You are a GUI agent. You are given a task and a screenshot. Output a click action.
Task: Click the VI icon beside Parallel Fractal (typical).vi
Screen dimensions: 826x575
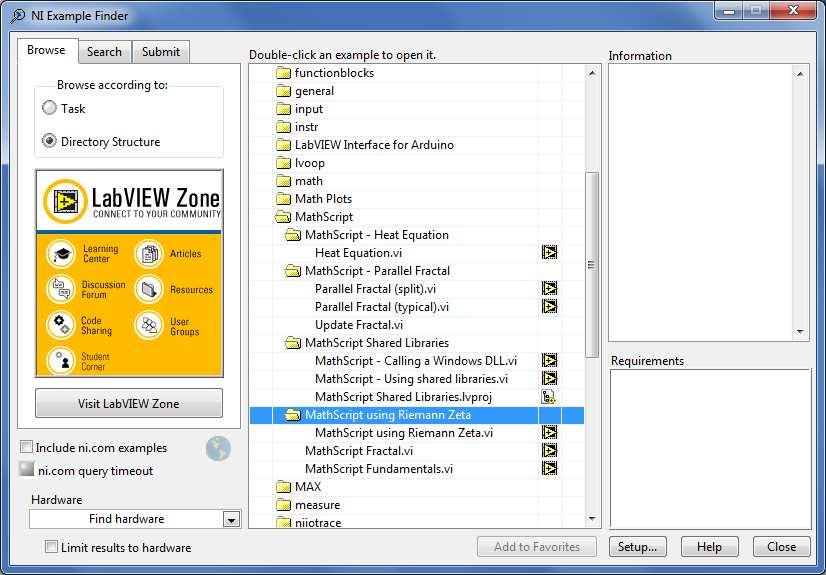tap(549, 306)
